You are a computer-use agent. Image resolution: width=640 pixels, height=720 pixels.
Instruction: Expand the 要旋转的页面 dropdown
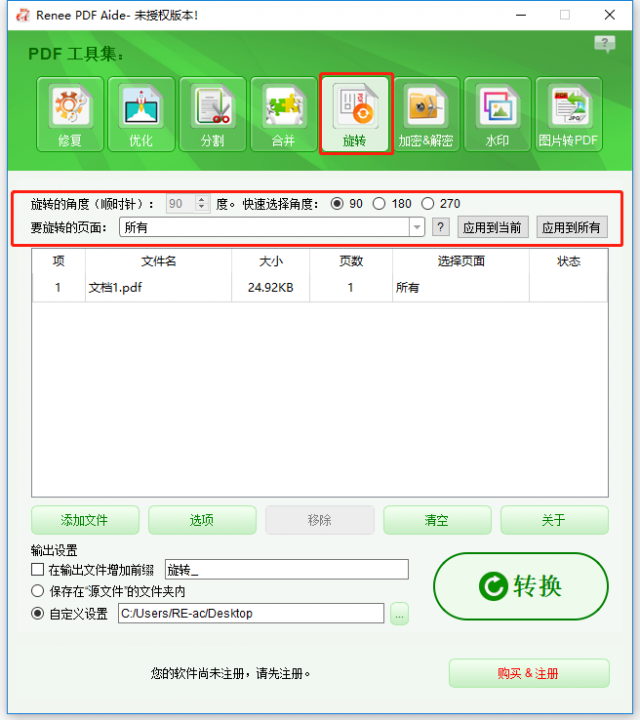[x=417, y=227]
